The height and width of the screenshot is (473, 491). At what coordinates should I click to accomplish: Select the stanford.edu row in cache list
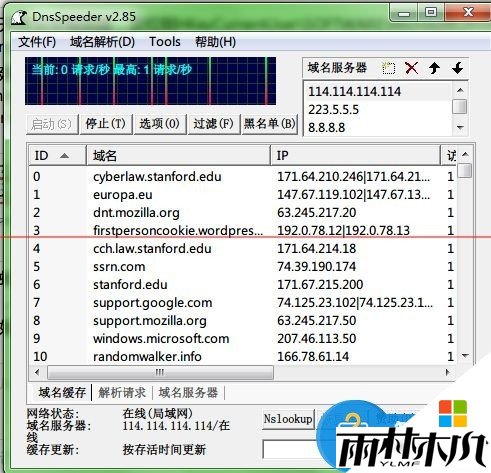pyautogui.click(x=242, y=284)
